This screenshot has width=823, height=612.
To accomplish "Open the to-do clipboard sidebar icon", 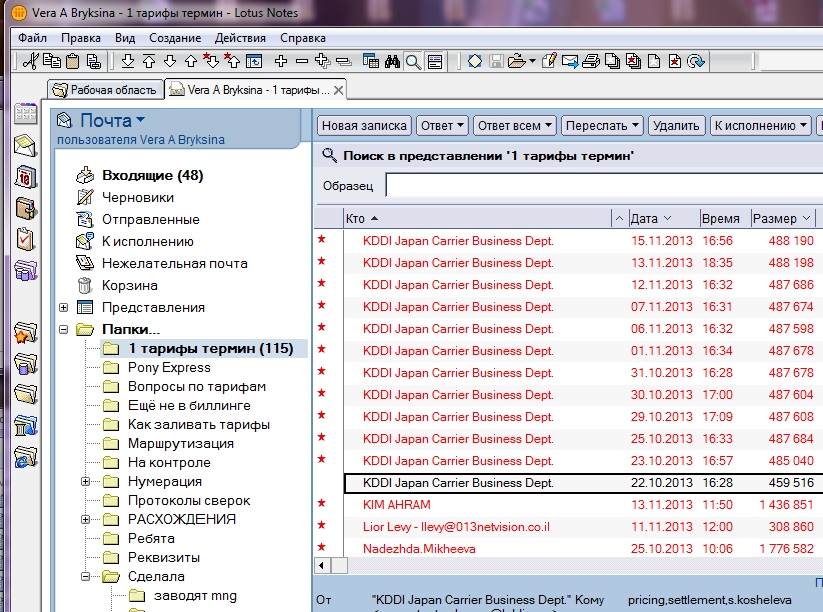I will click(25, 239).
